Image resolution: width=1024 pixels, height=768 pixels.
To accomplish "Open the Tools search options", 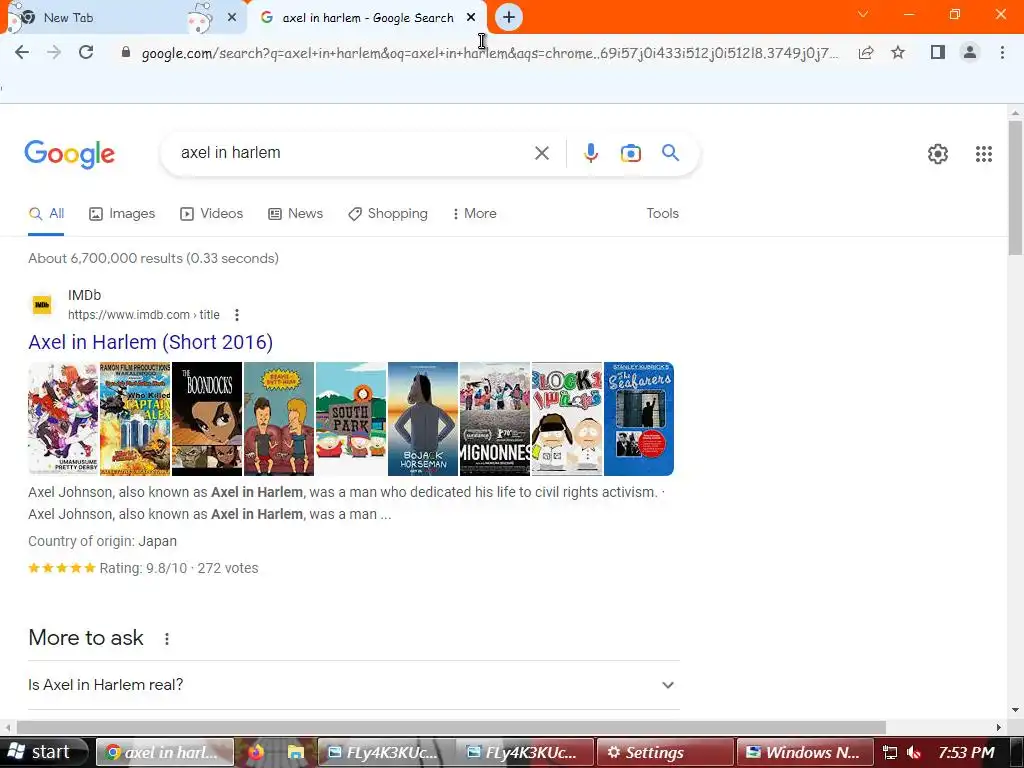I will [662, 214].
